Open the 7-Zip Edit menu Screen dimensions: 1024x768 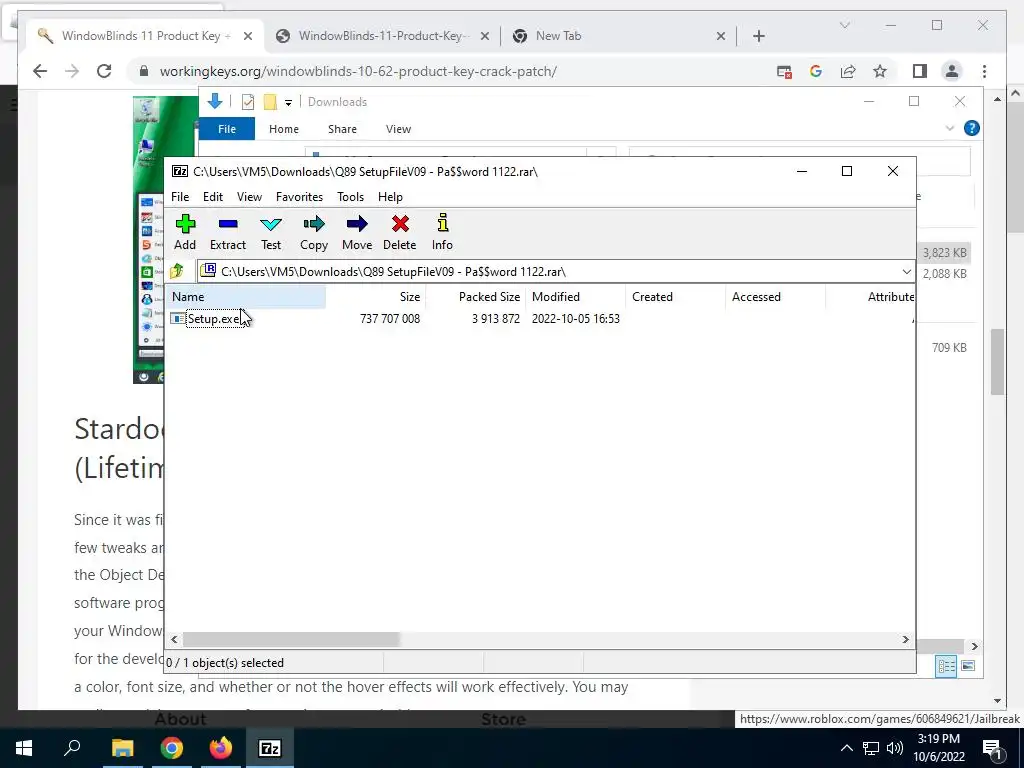[213, 197]
